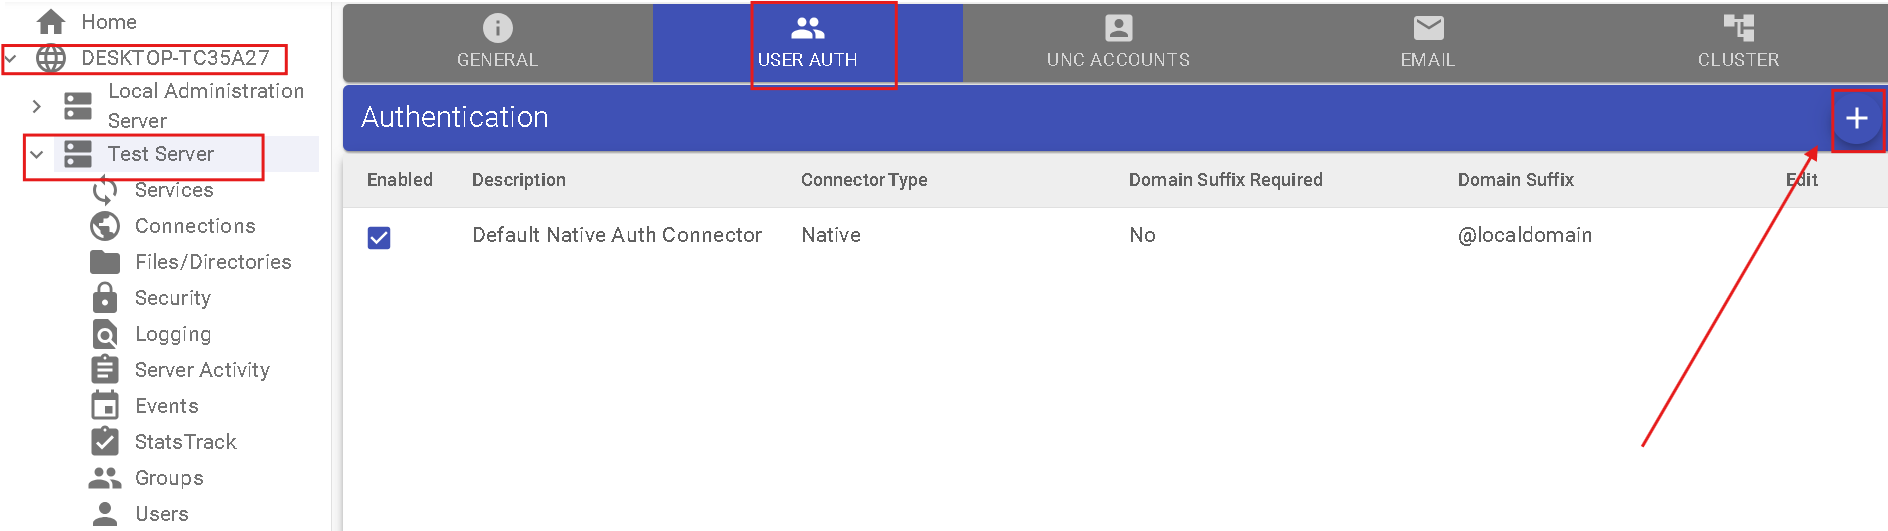Open the Groups tree item
The width and height of the screenshot is (1888, 531).
coord(169,478)
